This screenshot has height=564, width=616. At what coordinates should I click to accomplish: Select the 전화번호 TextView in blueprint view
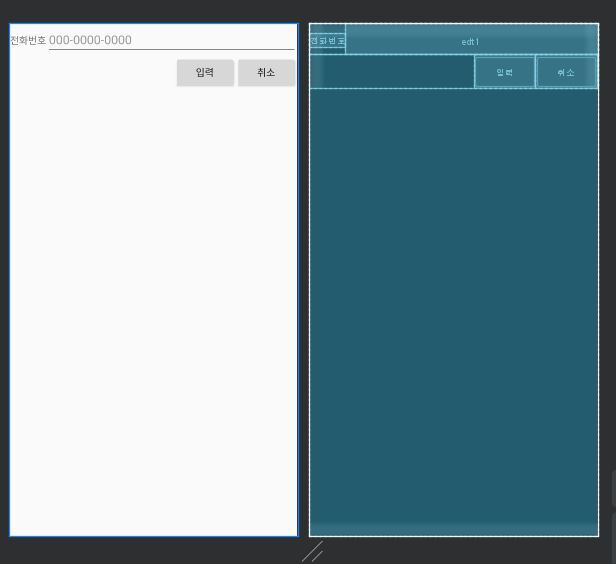point(327,40)
